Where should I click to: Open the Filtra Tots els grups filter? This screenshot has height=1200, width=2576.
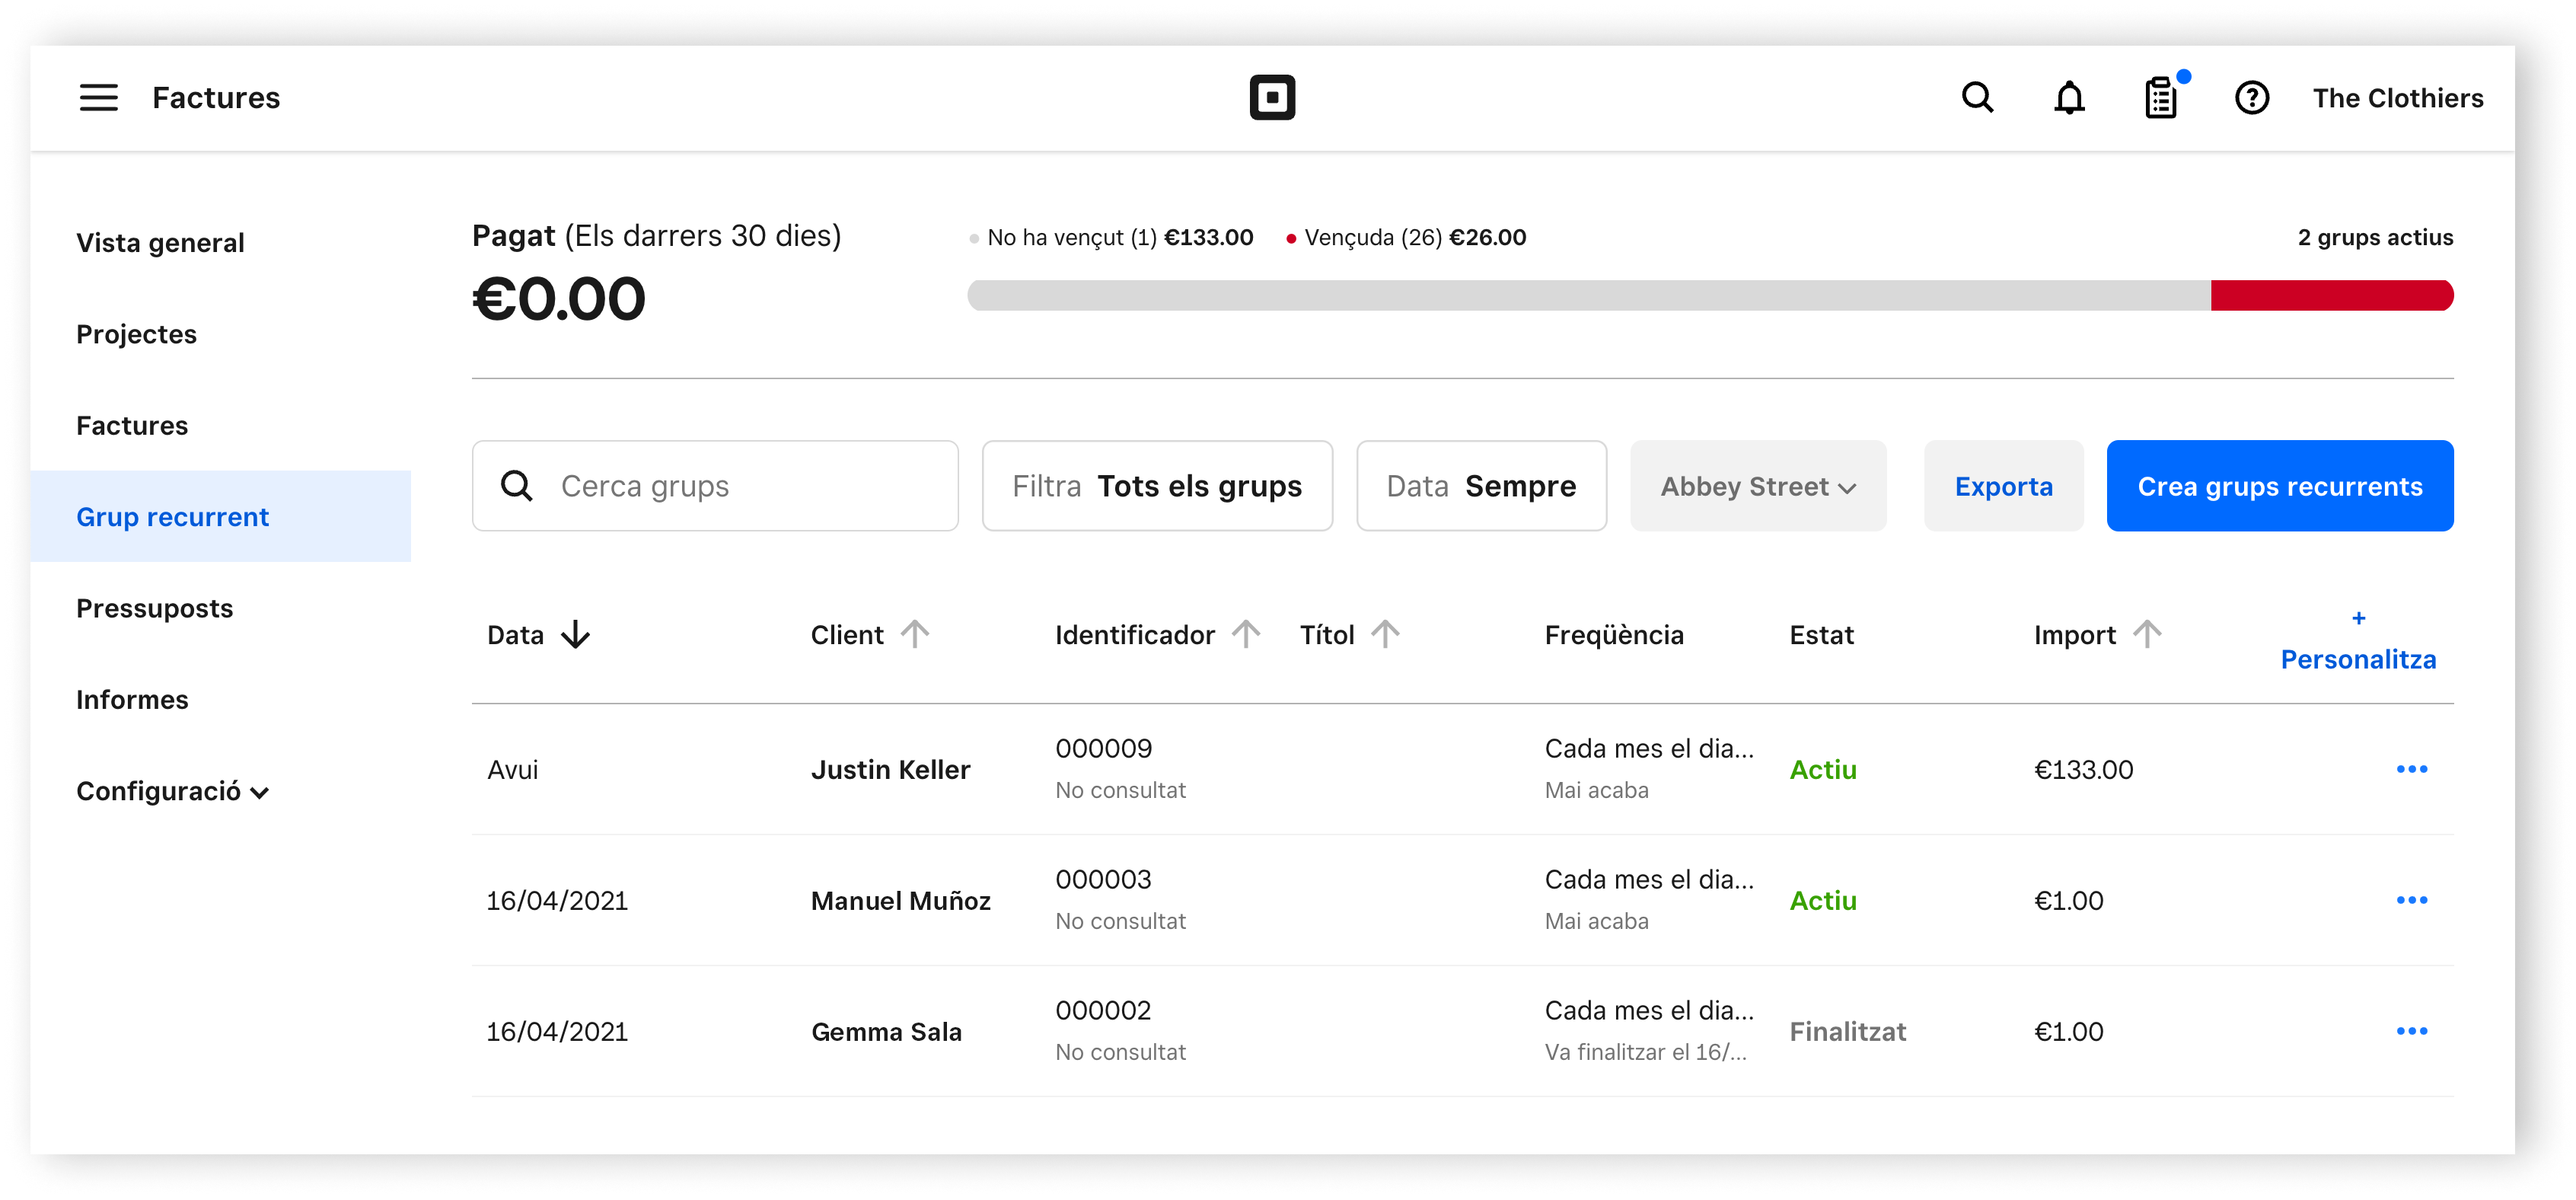[1156, 487]
